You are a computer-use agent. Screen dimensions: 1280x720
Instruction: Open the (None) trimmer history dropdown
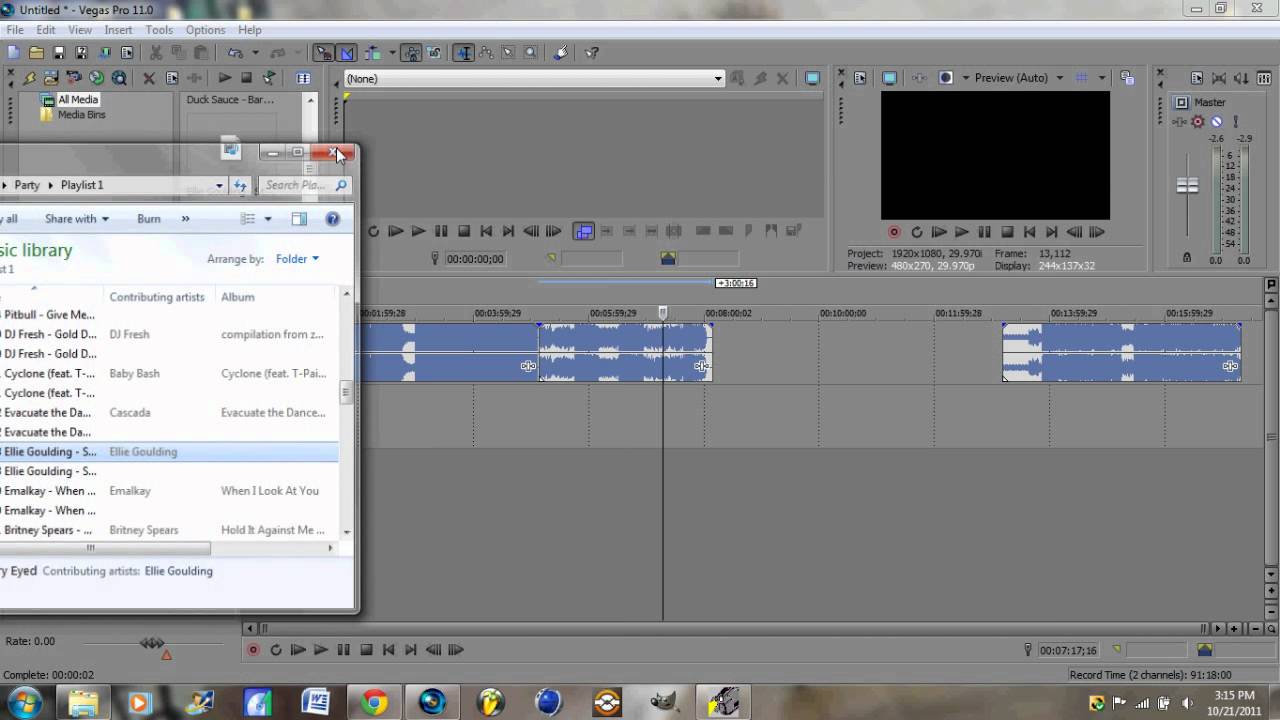pyautogui.click(x=718, y=79)
